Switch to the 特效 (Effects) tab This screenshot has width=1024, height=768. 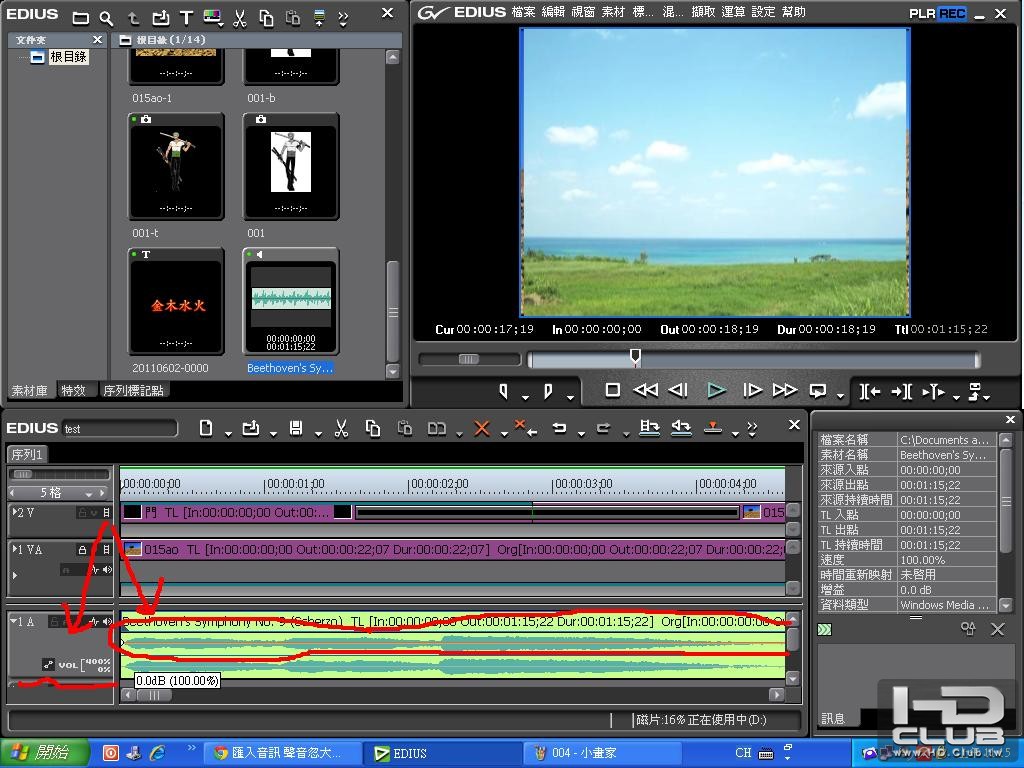[73, 390]
